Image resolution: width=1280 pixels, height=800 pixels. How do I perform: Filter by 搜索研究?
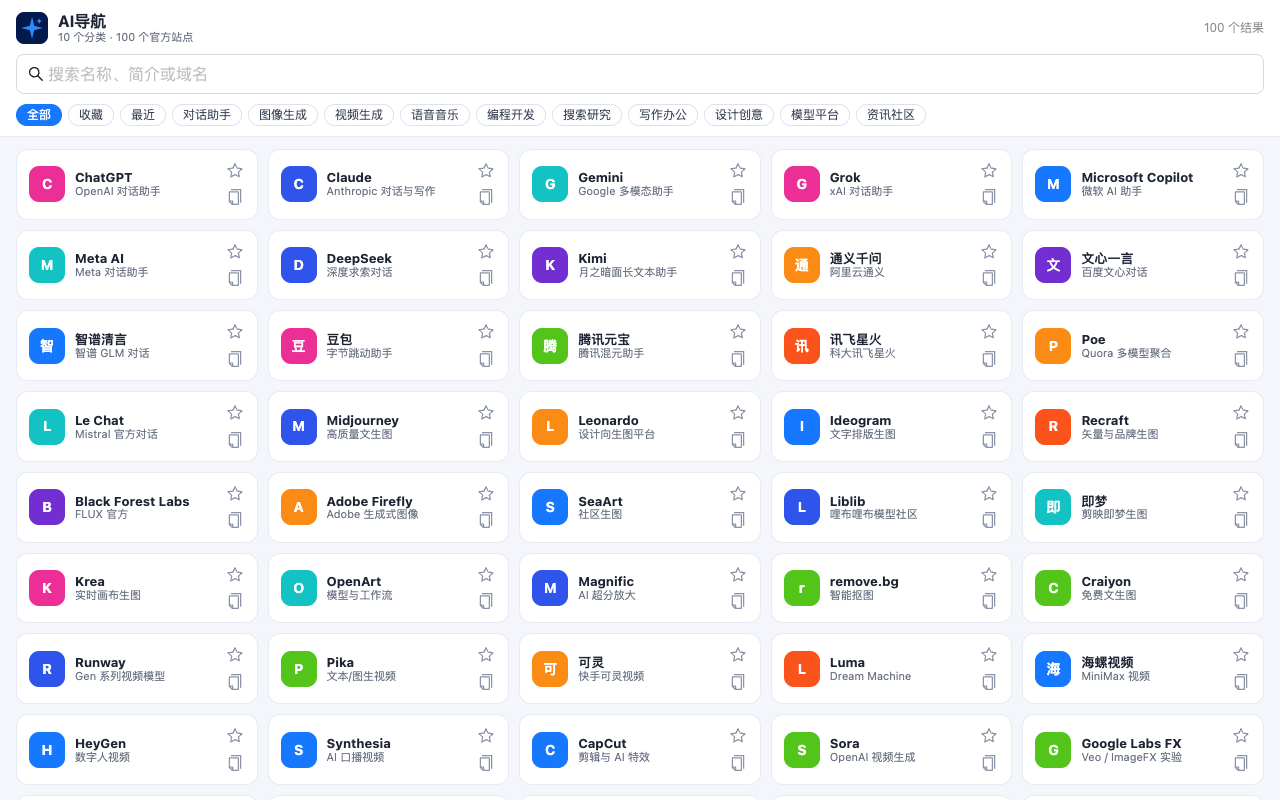pyautogui.click(x=587, y=115)
